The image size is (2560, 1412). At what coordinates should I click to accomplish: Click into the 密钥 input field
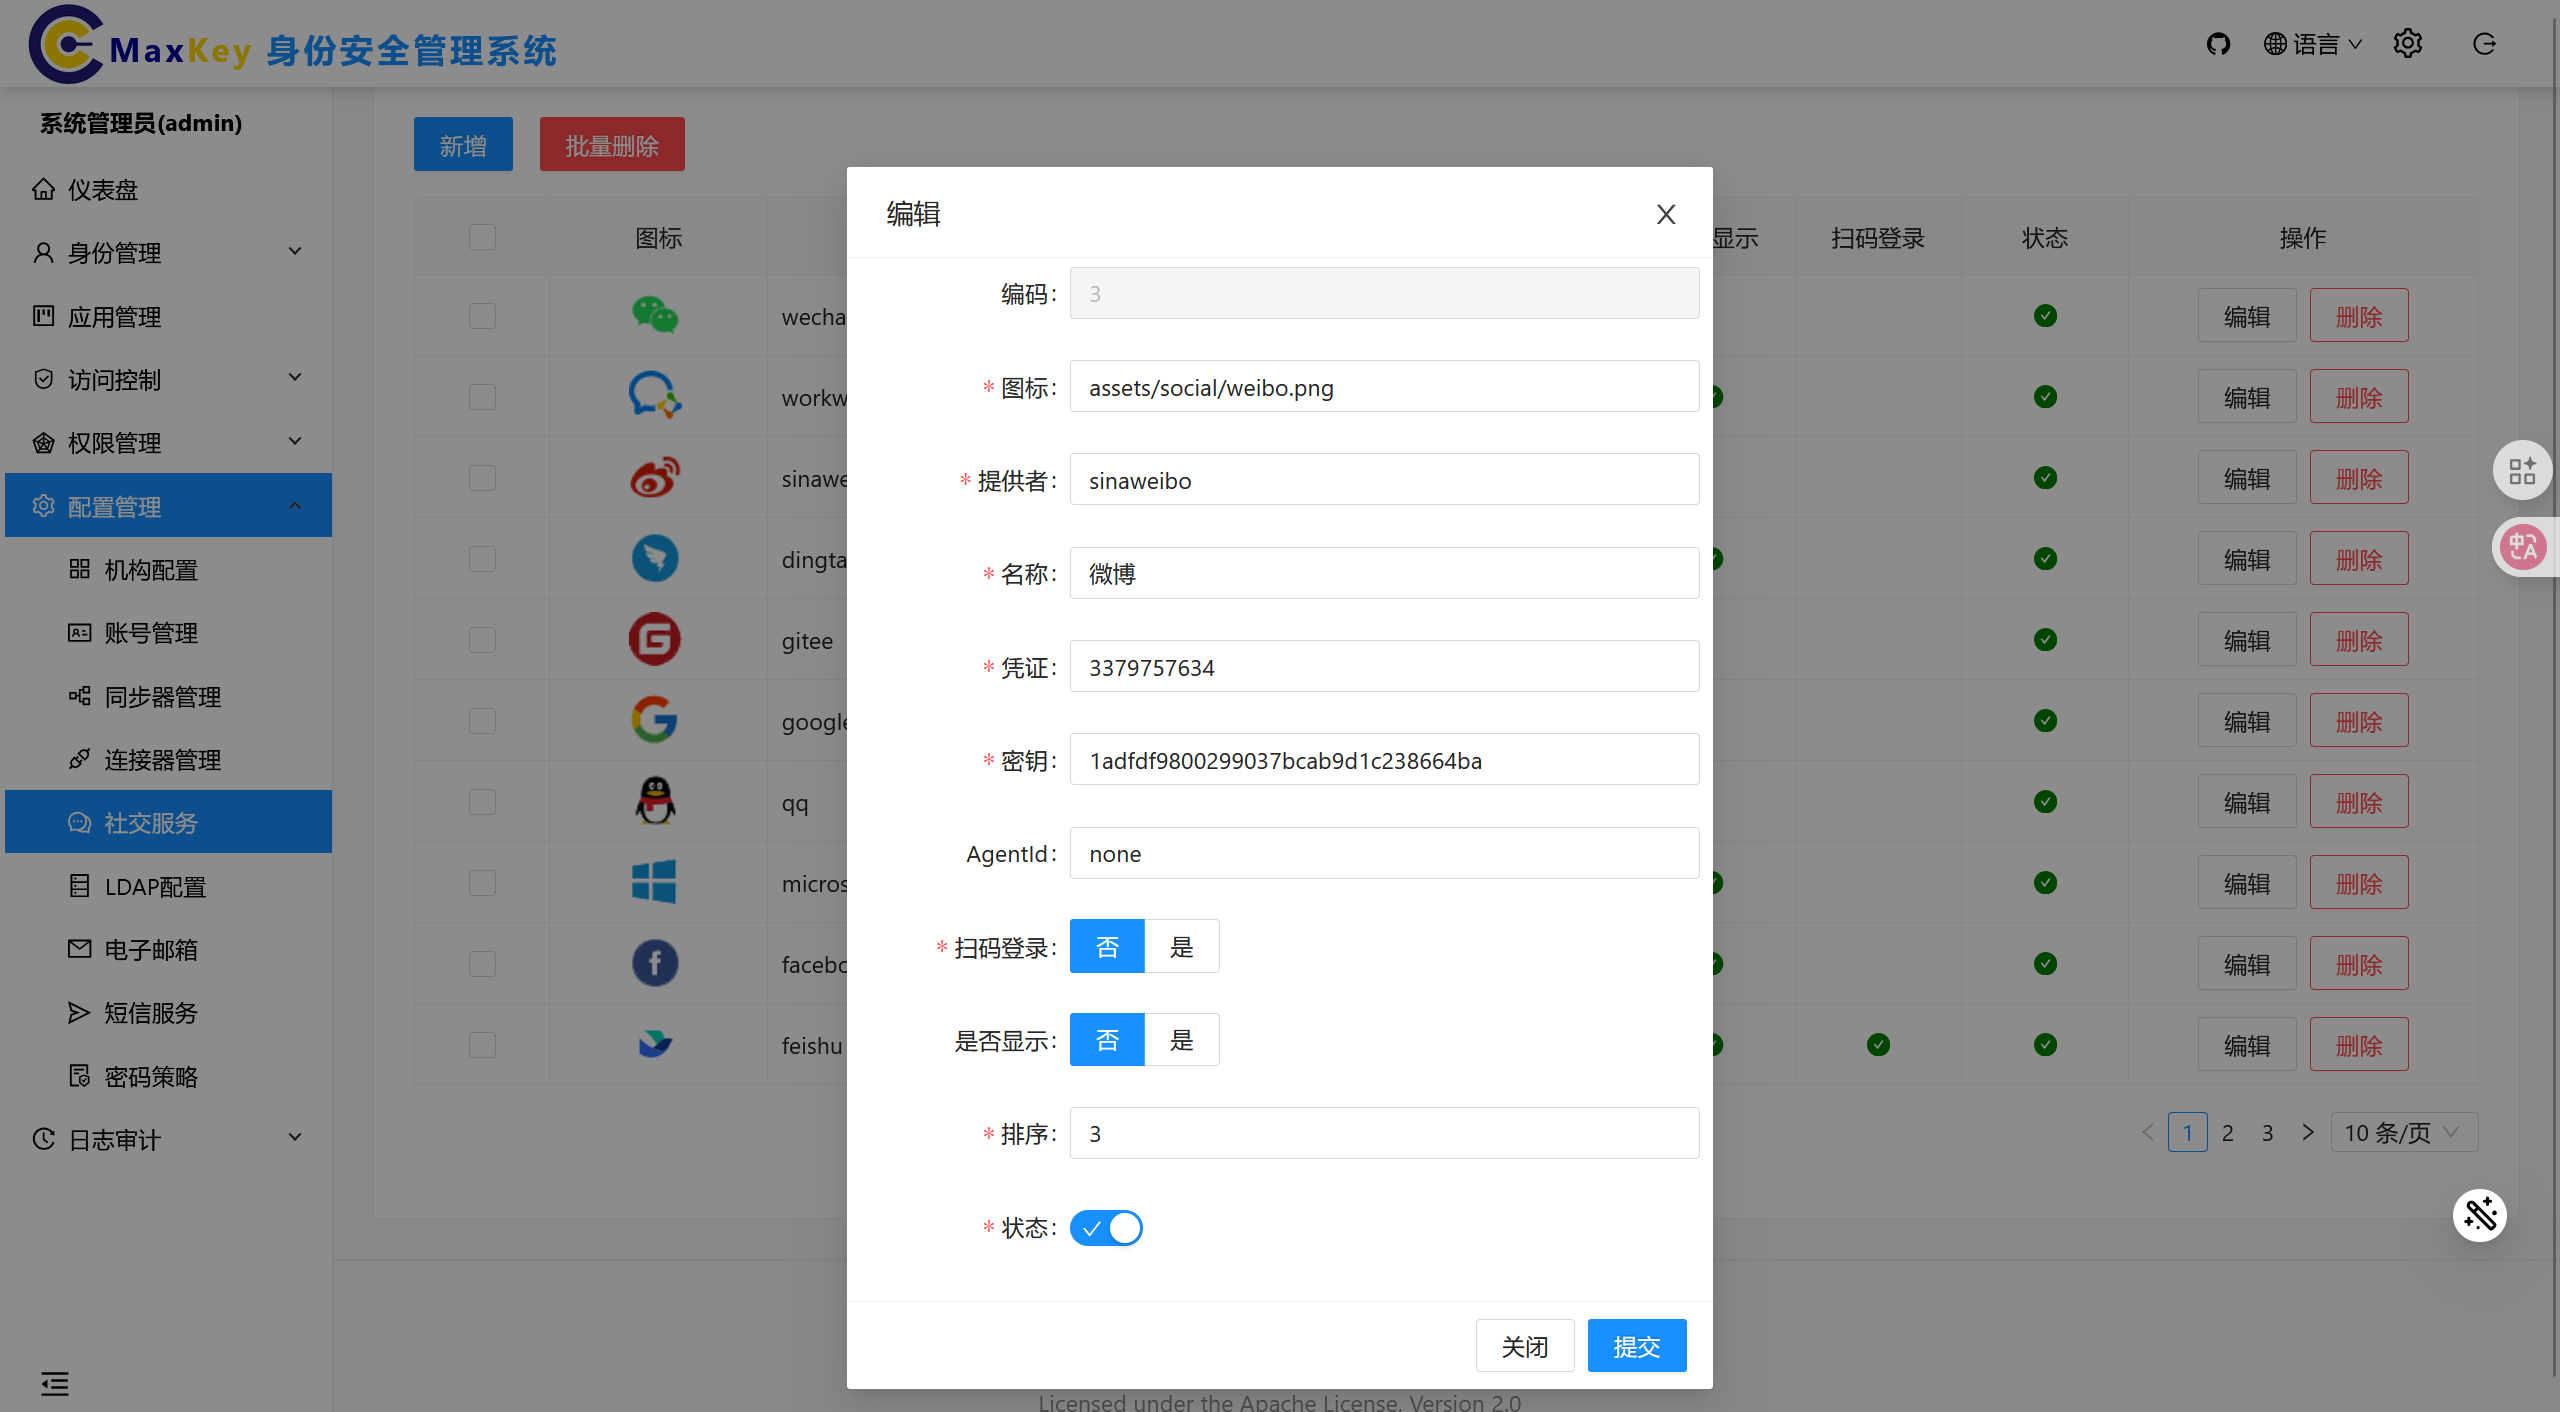(x=1384, y=760)
